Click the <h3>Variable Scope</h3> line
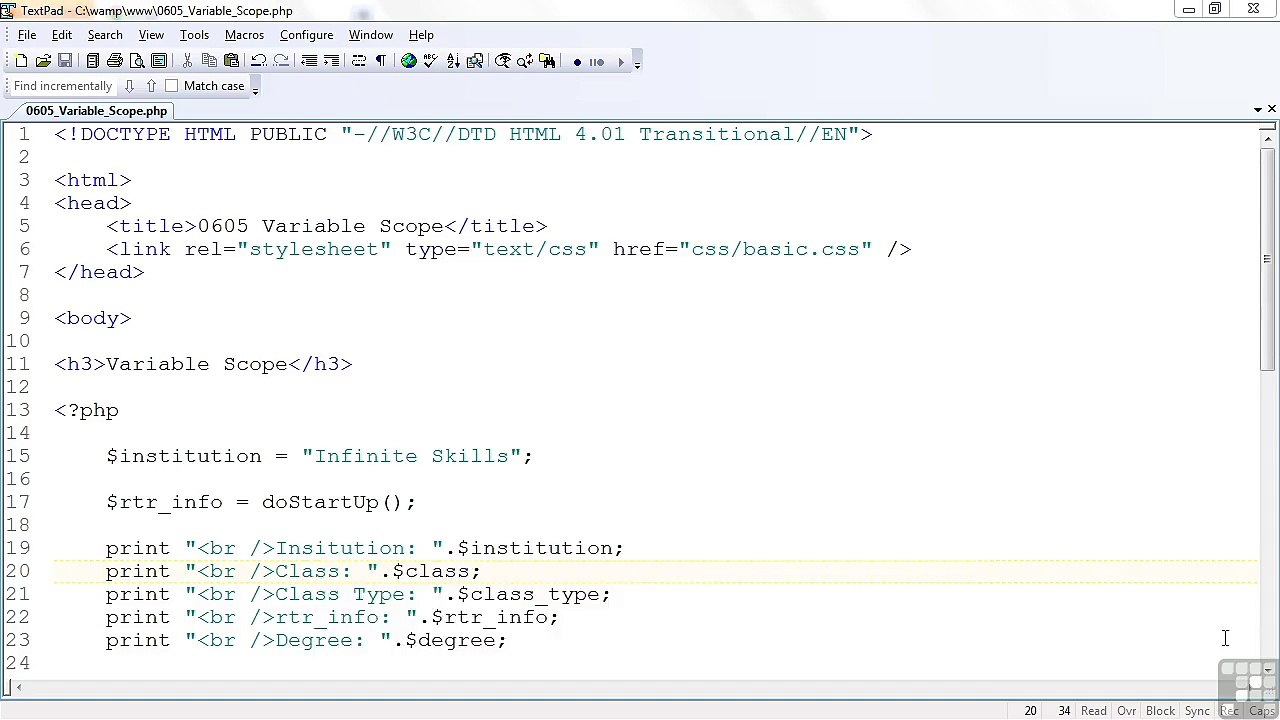Viewport: 1280px width, 720px height. (x=204, y=364)
